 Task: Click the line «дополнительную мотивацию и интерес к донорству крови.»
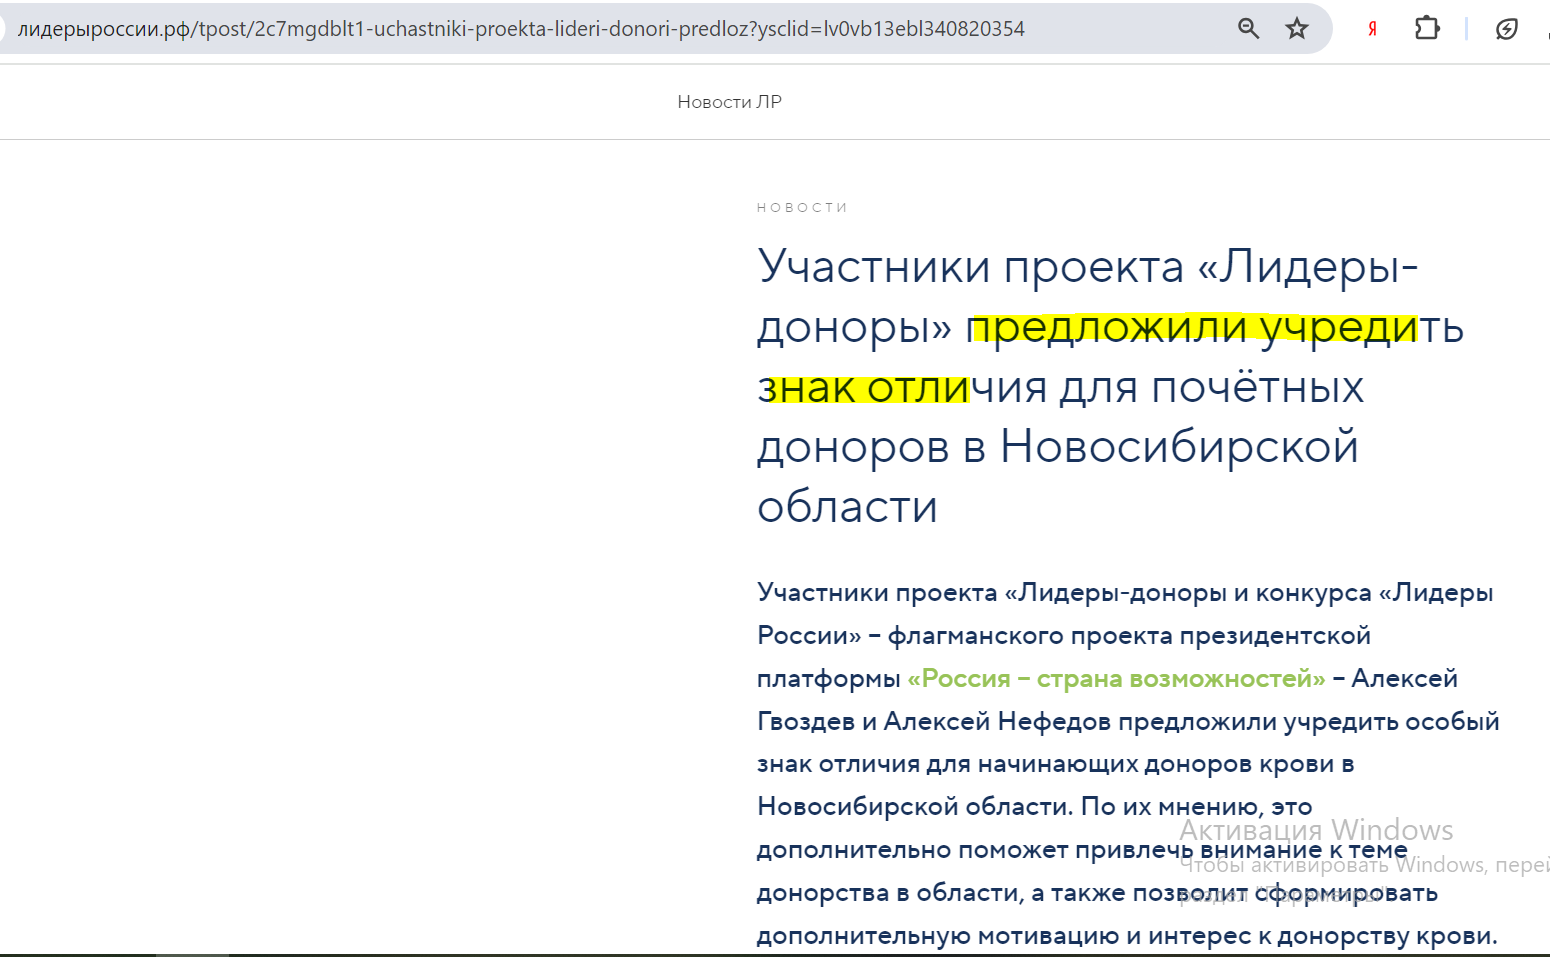tap(1127, 936)
